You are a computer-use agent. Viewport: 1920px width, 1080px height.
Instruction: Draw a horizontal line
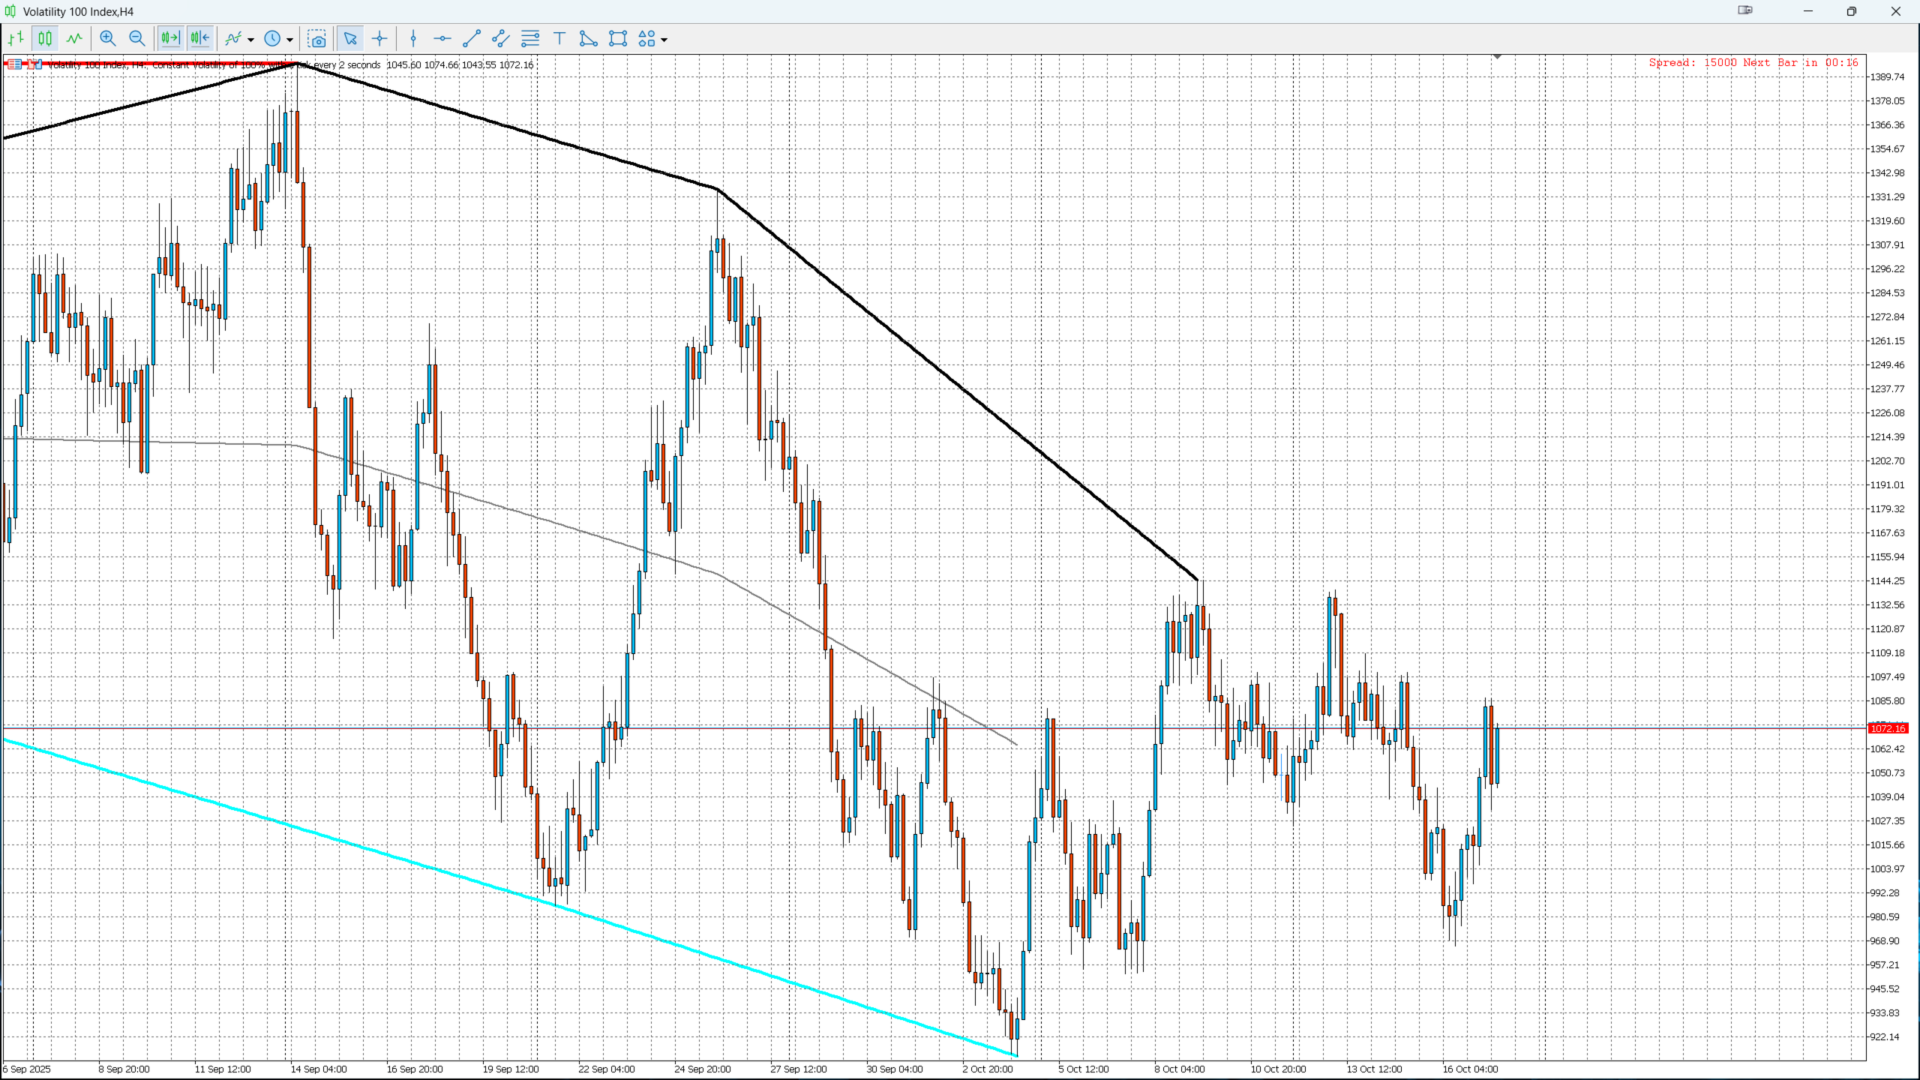pos(442,39)
